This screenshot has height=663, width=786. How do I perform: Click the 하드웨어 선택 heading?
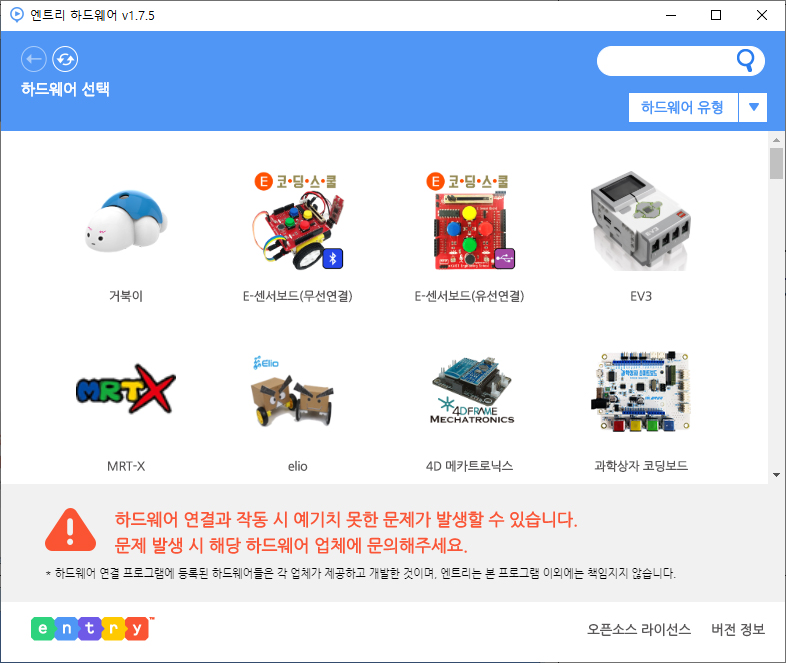(x=65, y=89)
